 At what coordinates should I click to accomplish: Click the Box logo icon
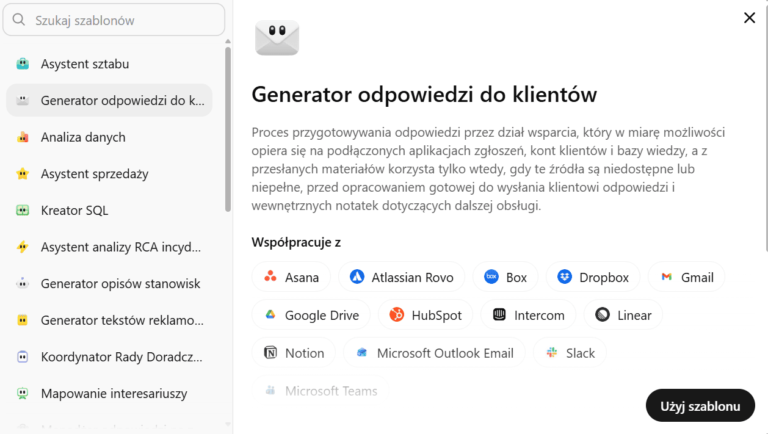pos(491,277)
